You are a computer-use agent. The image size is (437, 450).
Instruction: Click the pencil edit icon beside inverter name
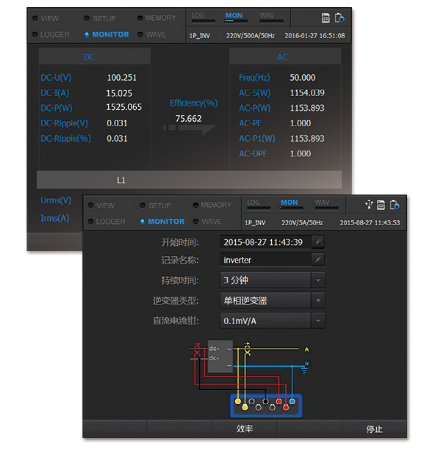pos(318,259)
